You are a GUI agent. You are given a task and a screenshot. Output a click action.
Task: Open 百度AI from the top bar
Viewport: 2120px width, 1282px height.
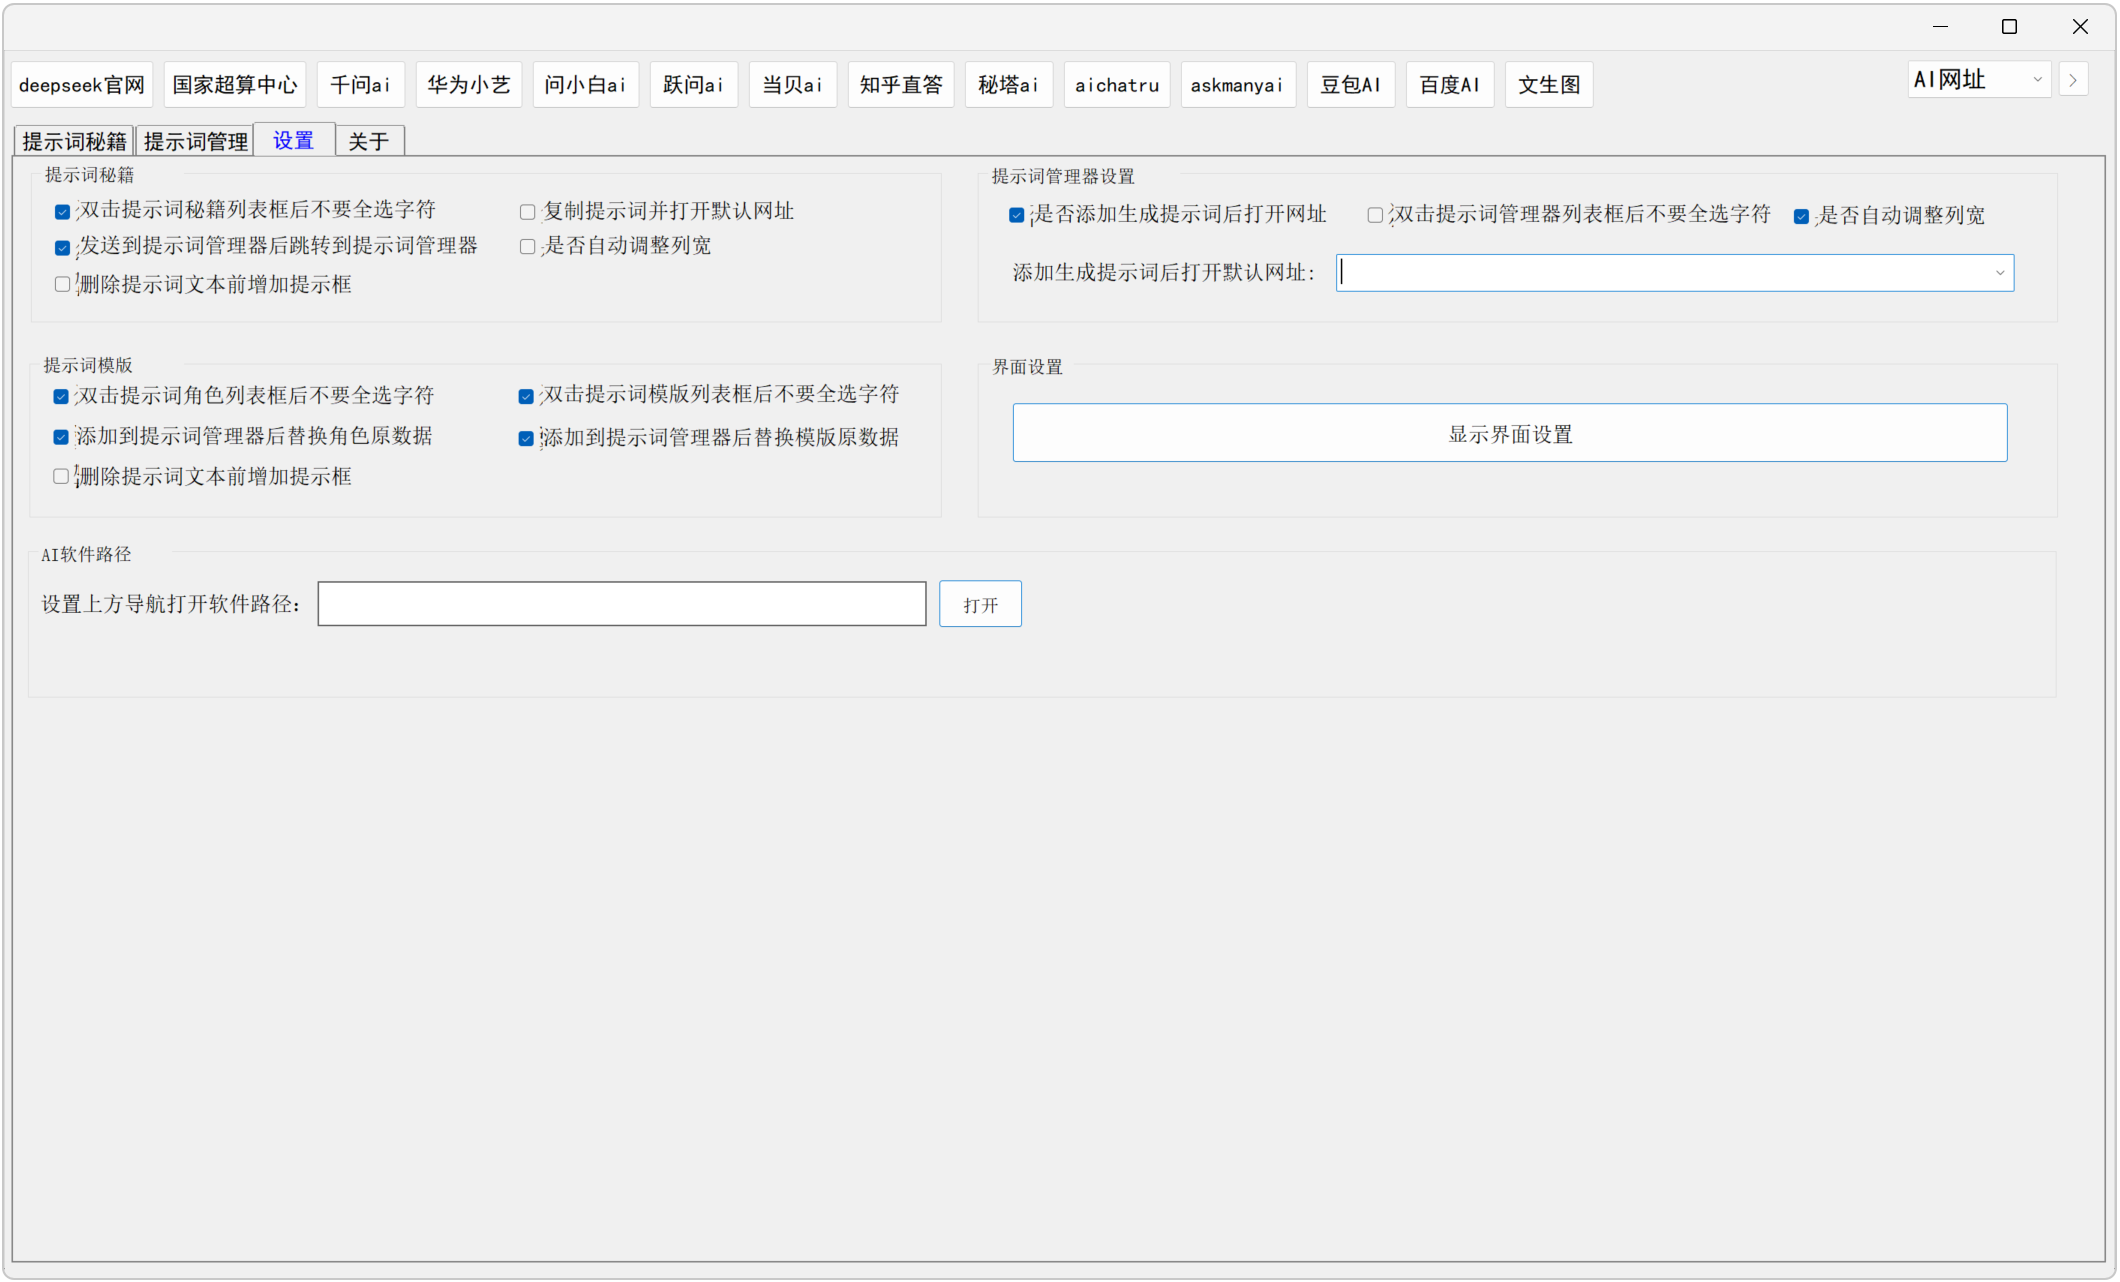[x=1450, y=85]
